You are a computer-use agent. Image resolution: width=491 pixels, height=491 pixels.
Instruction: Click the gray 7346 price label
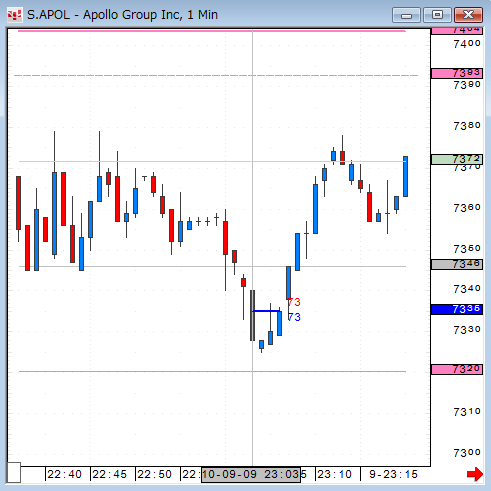pyautogui.click(x=457, y=264)
